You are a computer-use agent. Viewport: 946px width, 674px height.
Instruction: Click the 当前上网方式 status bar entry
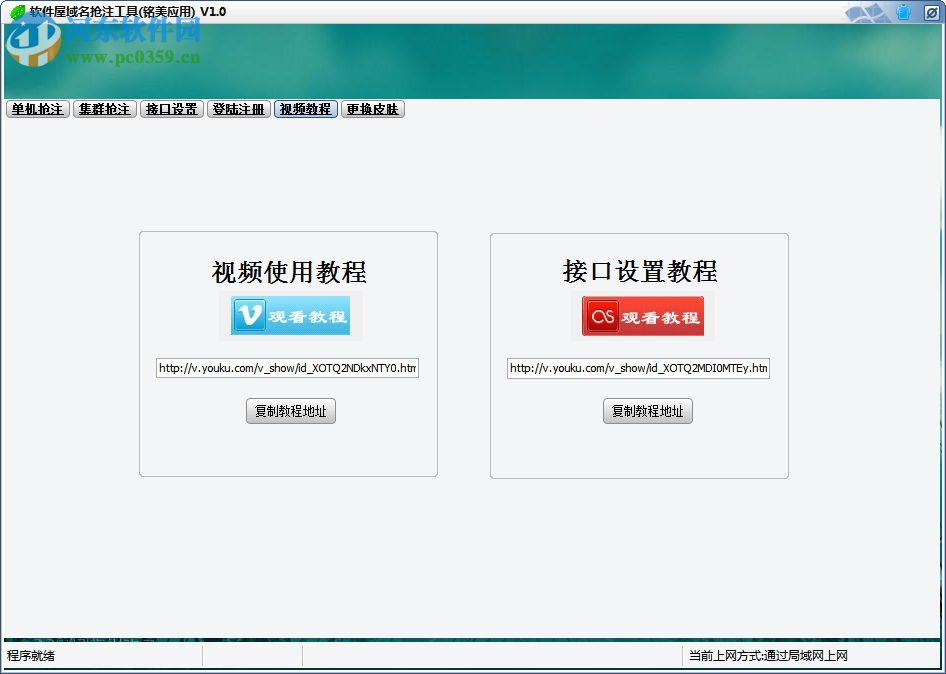point(768,655)
